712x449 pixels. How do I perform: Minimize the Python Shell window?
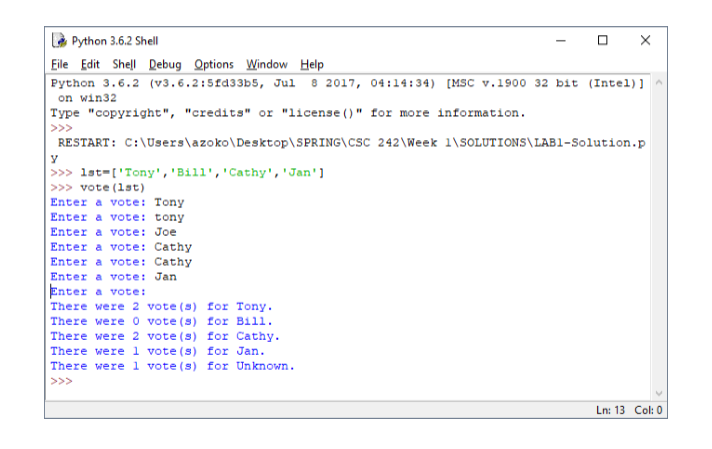pyautogui.click(x=561, y=40)
